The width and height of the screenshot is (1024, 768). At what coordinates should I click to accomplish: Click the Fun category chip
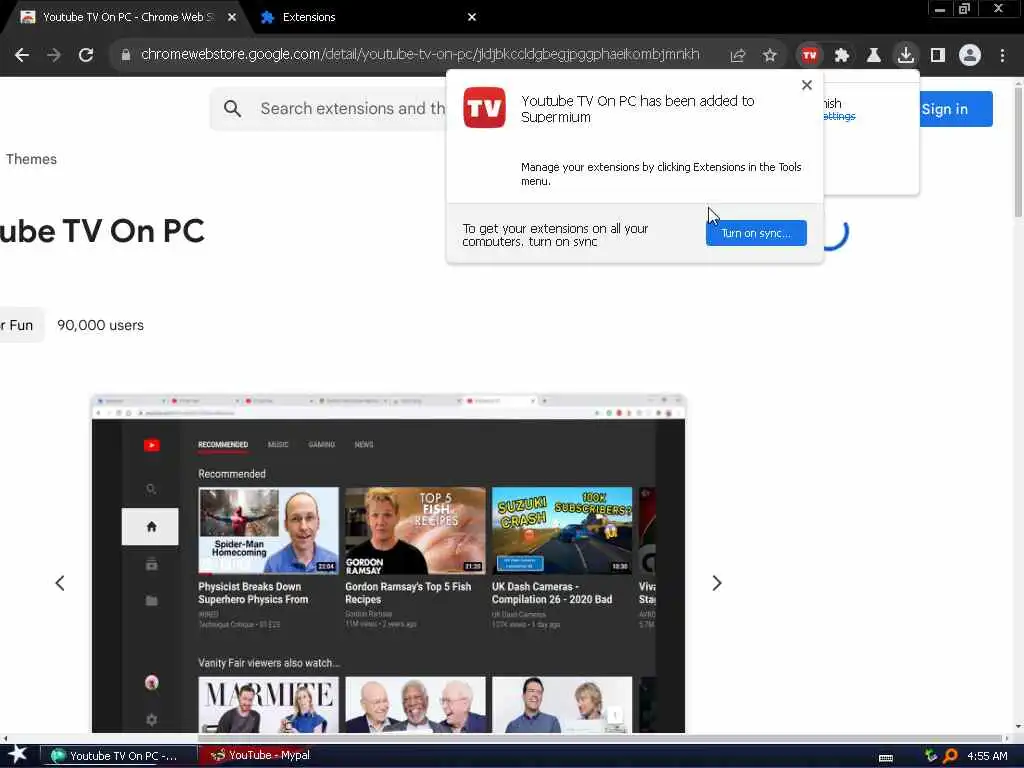(x=20, y=325)
